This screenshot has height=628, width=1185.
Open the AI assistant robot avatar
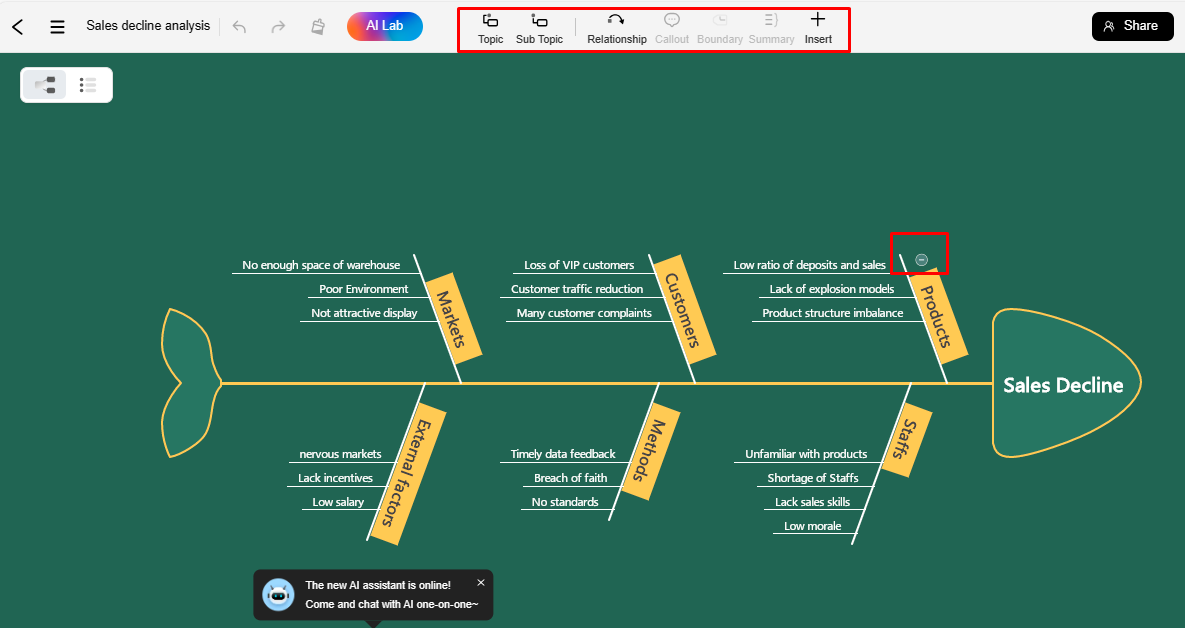point(278,595)
